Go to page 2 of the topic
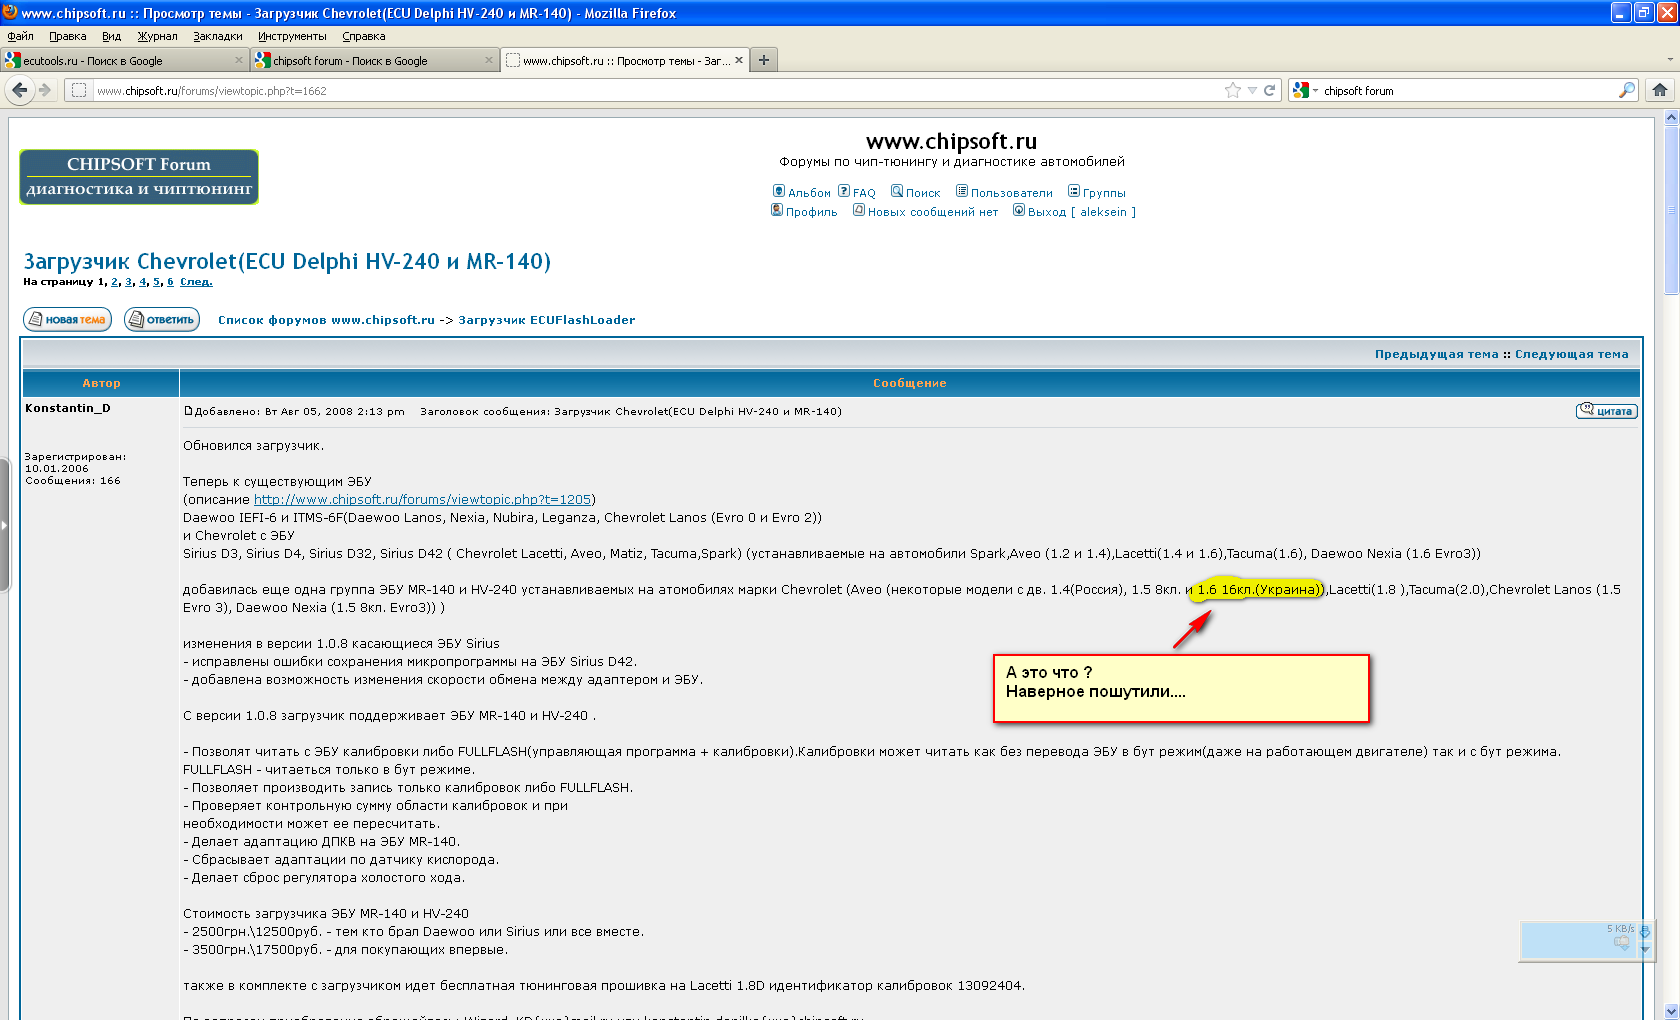The width and height of the screenshot is (1680, 1020). click(x=114, y=282)
